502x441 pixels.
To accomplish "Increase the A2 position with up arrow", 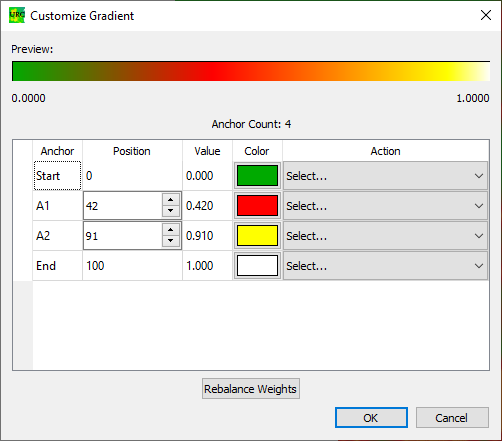I will pyautogui.click(x=171, y=230).
